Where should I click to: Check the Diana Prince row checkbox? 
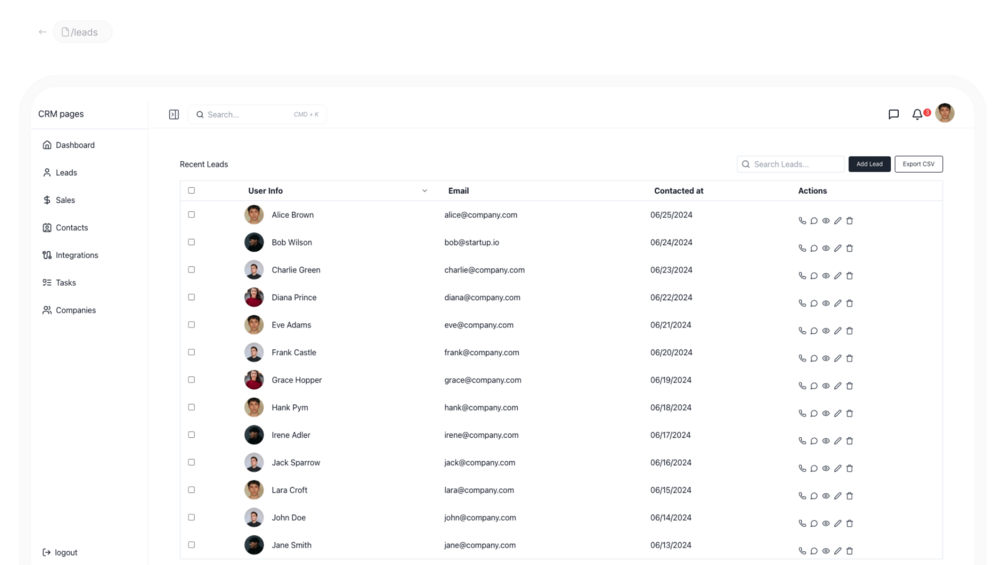(191, 297)
